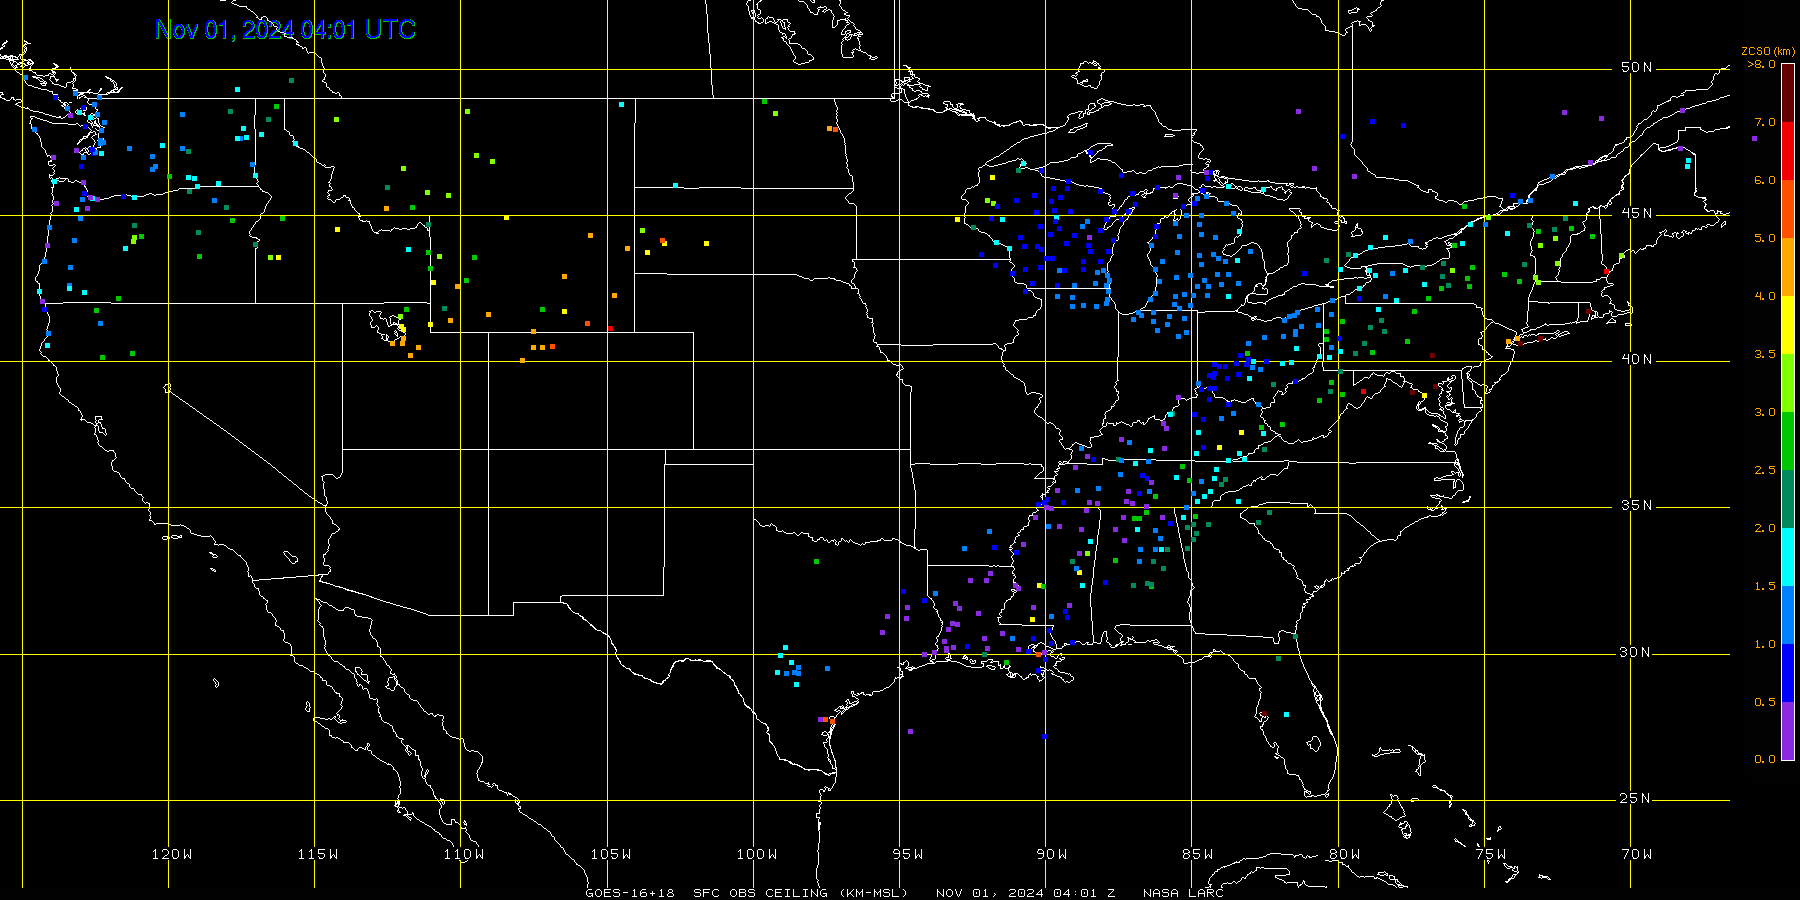Pick the 5.0 value on the color scale
Image resolution: width=1800 pixels, height=900 pixels.
(x=1765, y=238)
